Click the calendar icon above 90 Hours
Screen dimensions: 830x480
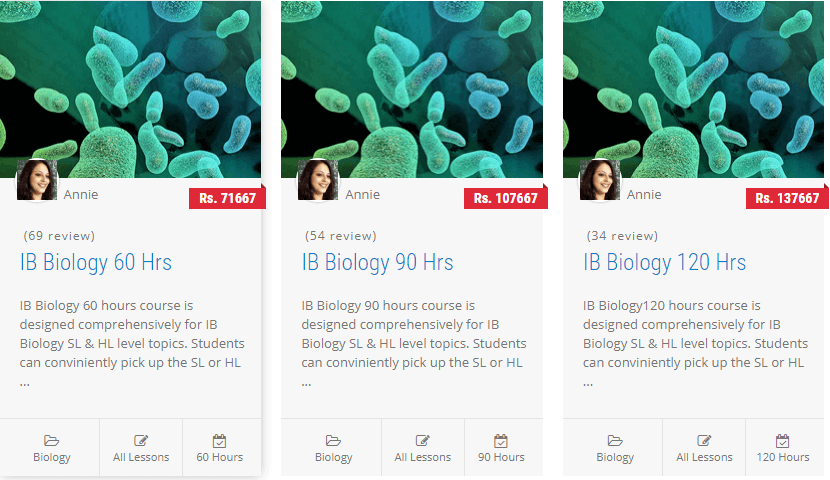pos(501,440)
